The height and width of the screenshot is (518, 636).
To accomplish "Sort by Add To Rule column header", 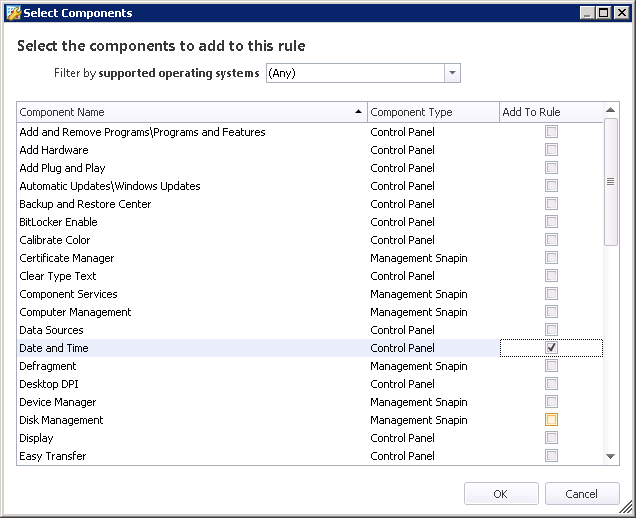I will pos(551,112).
